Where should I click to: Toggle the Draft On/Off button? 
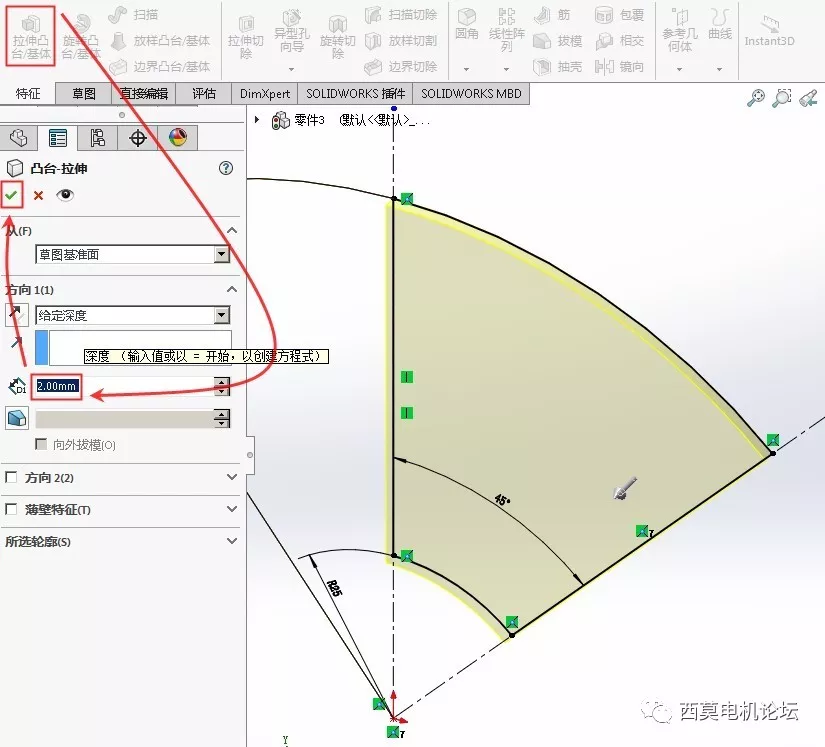17,419
